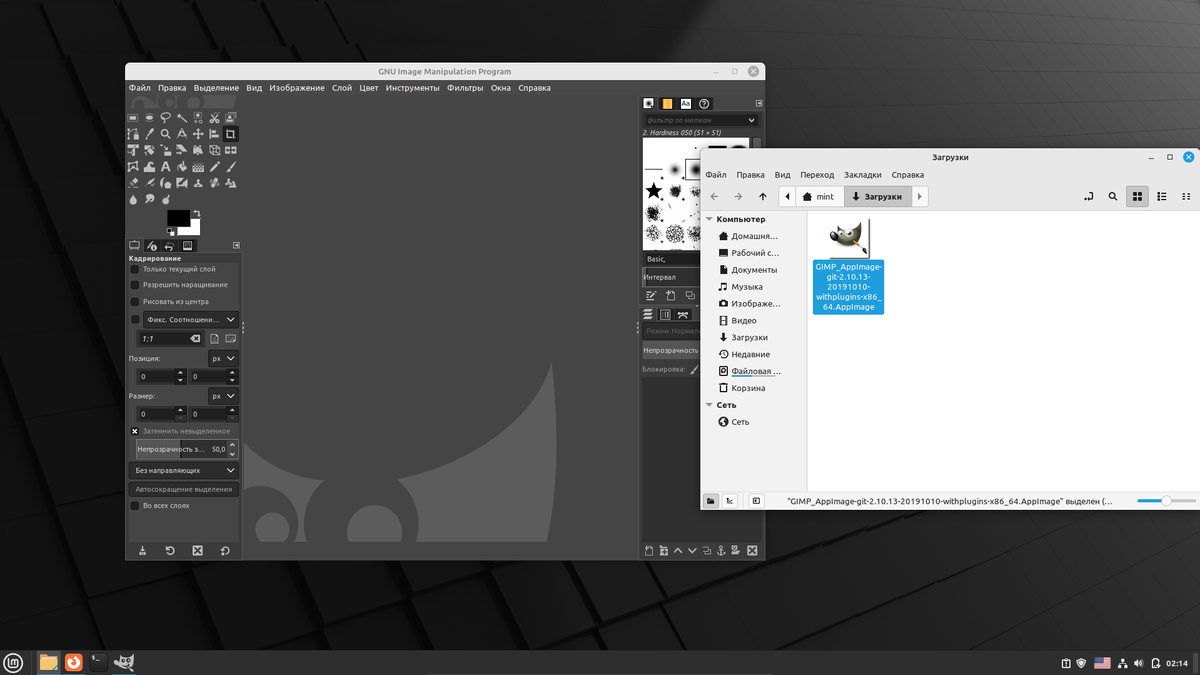Select the Bucket Fill tool
This screenshot has width=1200, height=675.
tap(183, 167)
